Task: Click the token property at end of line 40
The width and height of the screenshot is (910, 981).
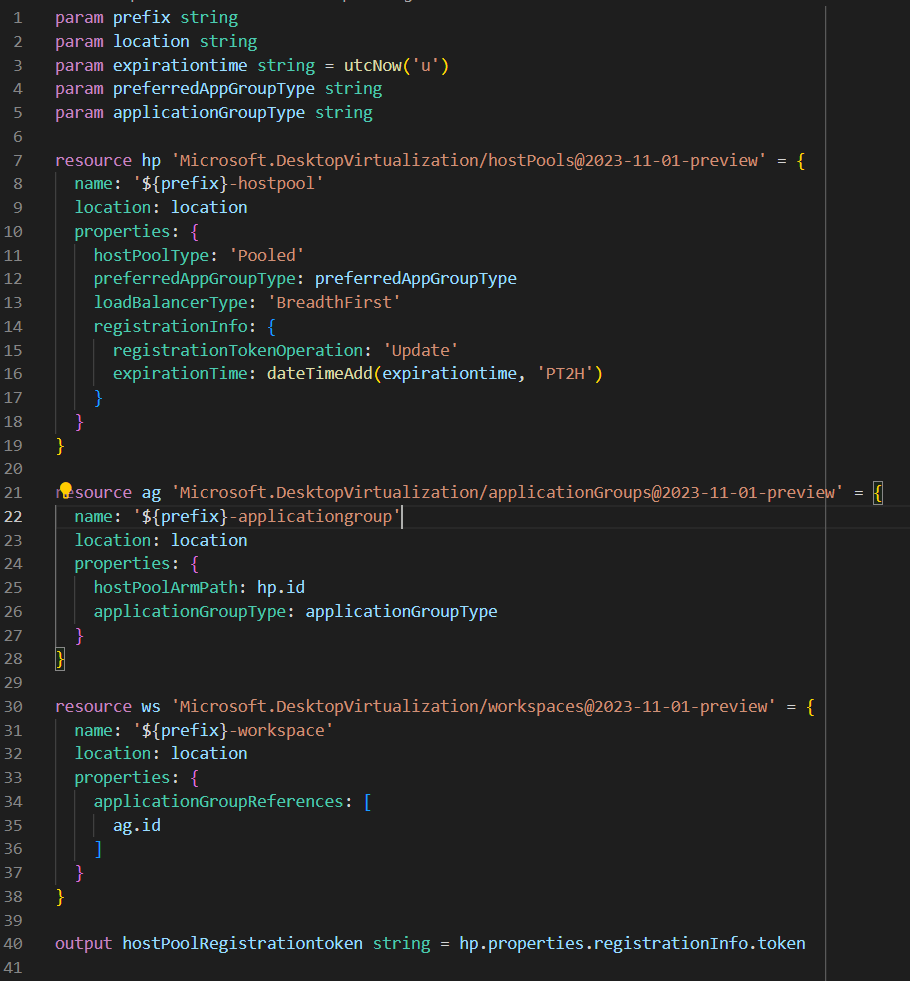Action: pos(782,943)
